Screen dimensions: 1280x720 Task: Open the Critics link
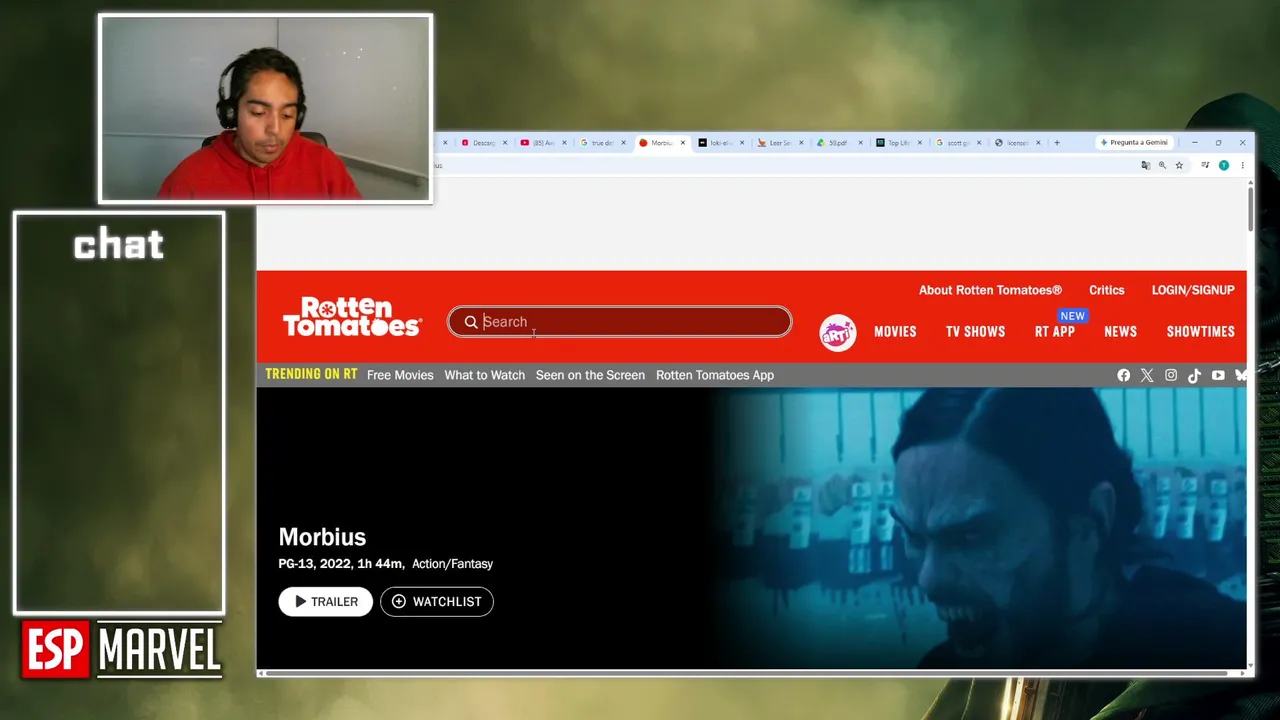(1107, 290)
